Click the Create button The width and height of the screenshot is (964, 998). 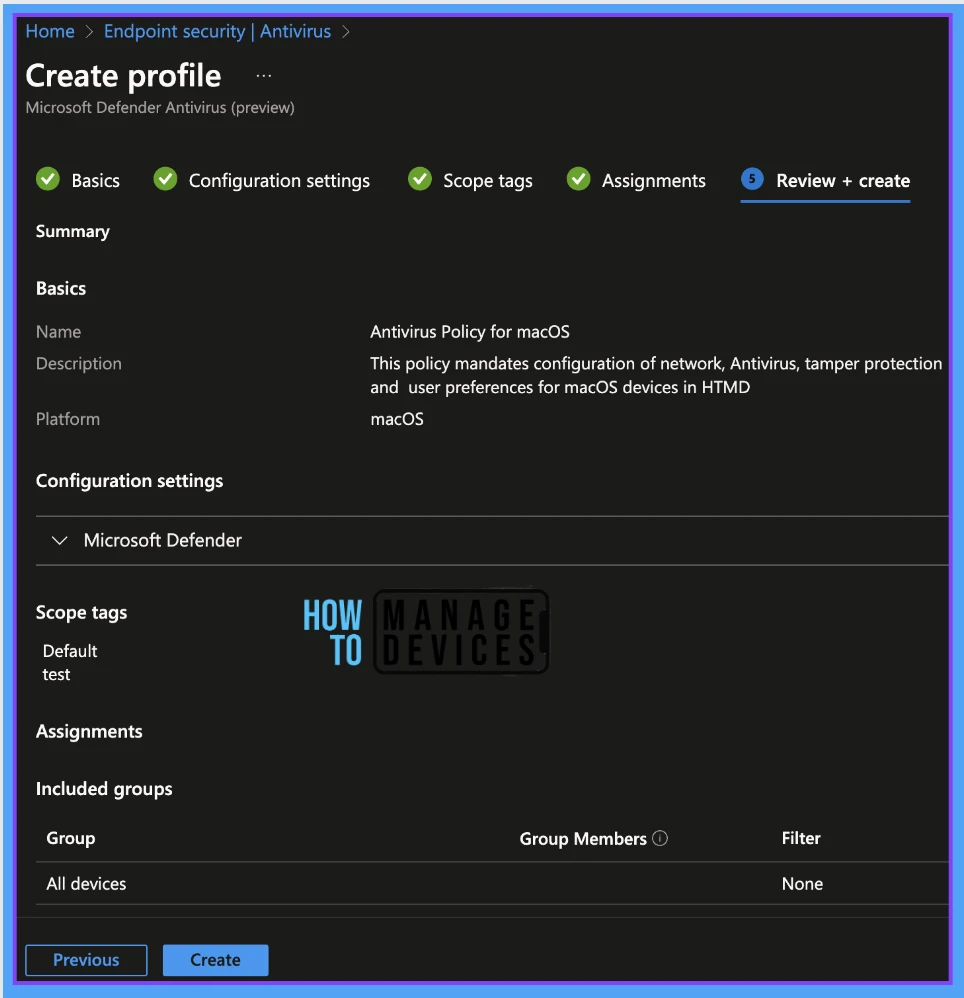click(x=215, y=960)
